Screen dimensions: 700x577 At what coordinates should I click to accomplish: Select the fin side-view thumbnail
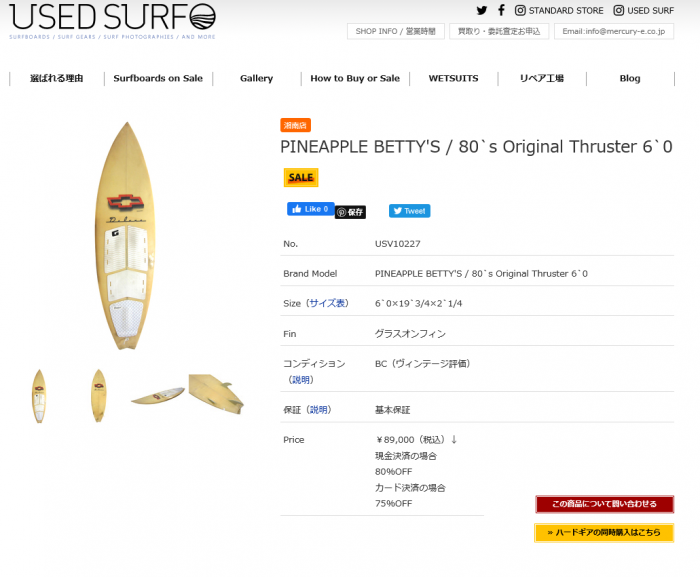click(216, 392)
